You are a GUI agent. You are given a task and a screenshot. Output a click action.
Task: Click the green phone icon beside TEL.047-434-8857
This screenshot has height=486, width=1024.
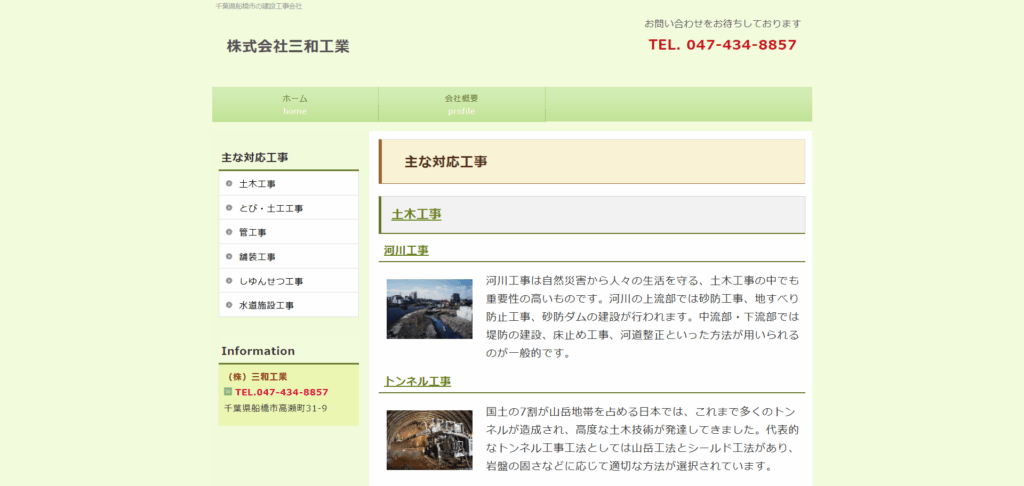click(228, 392)
